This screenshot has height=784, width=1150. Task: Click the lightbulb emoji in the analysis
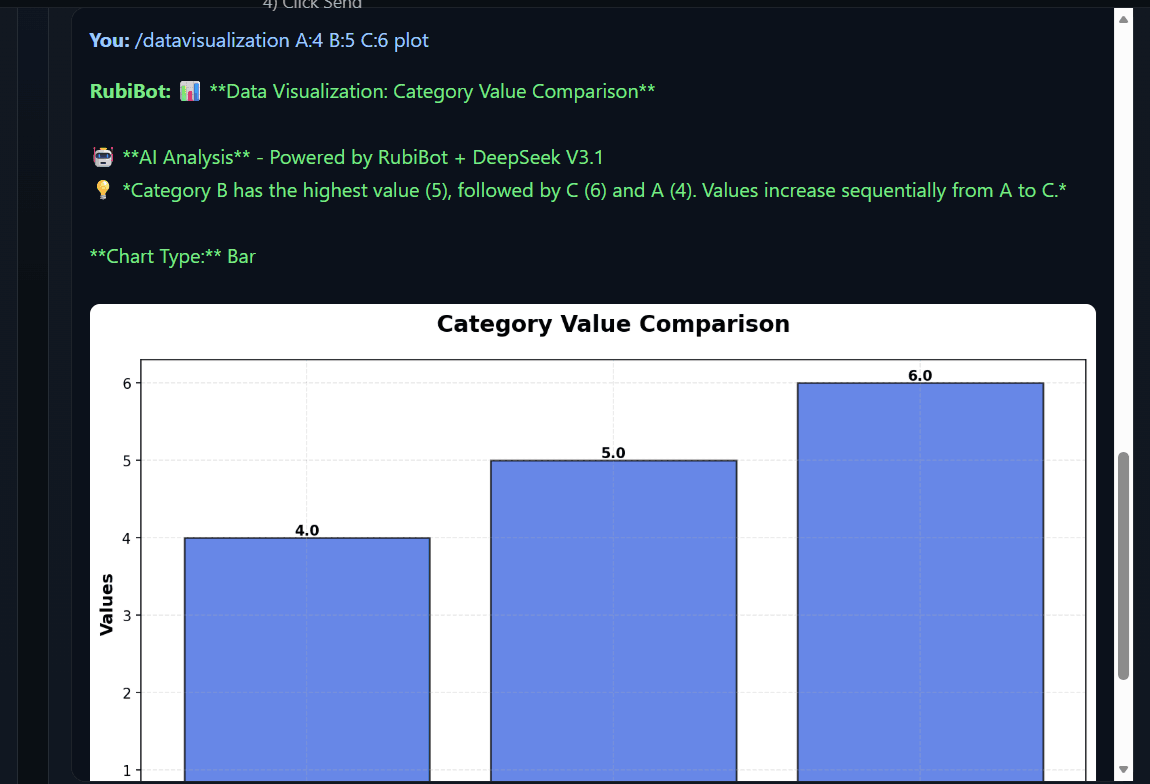102,190
